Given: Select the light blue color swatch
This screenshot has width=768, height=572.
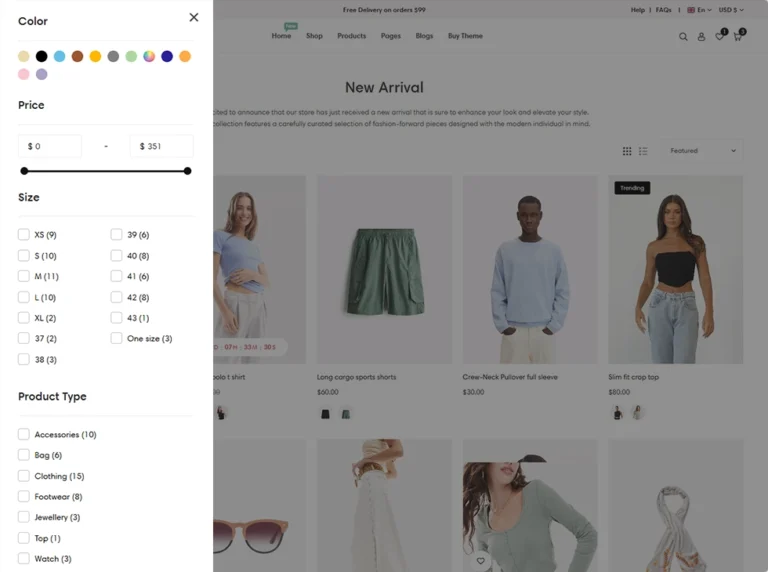Looking at the screenshot, I should point(59,56).
